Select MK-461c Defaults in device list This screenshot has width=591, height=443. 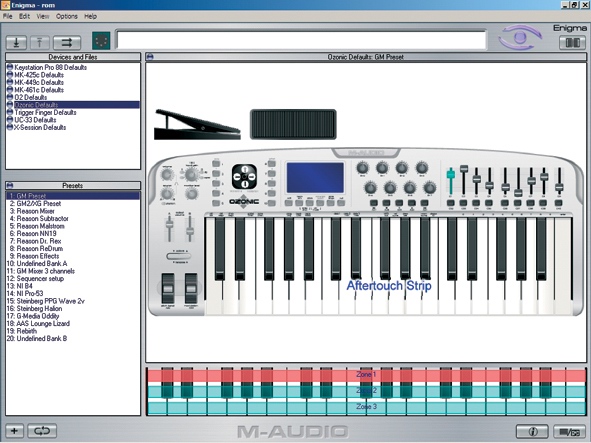(39, 90)
